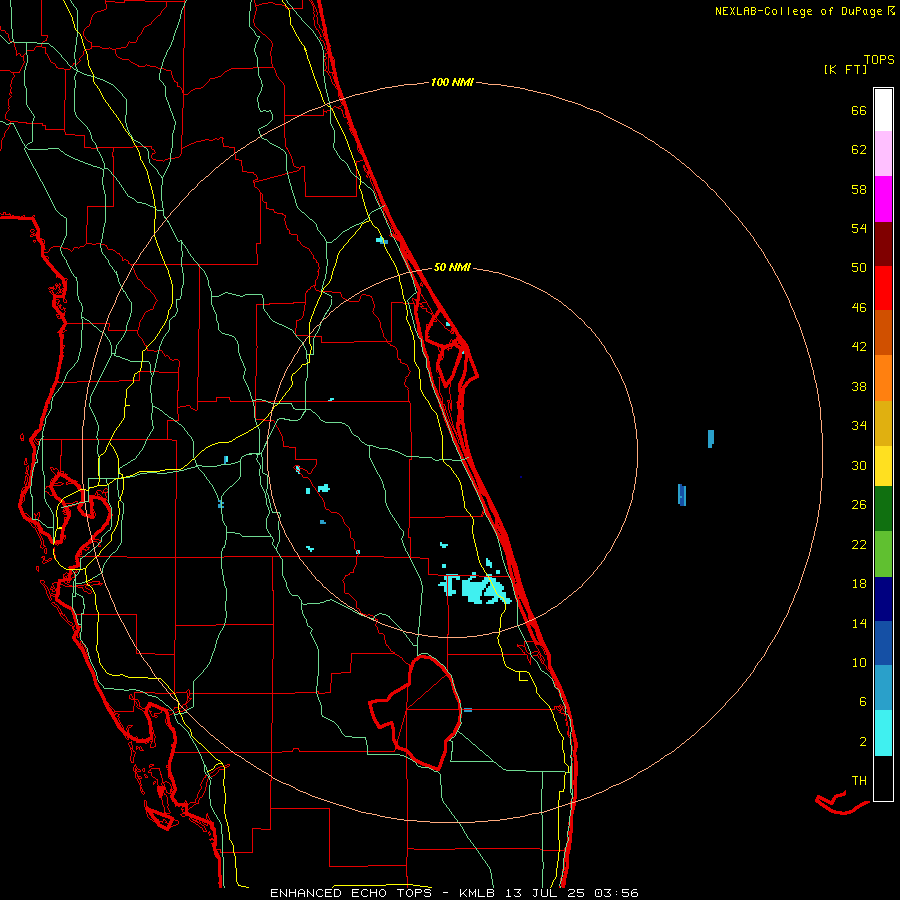Click the legend value "42"

coord(859,347)
